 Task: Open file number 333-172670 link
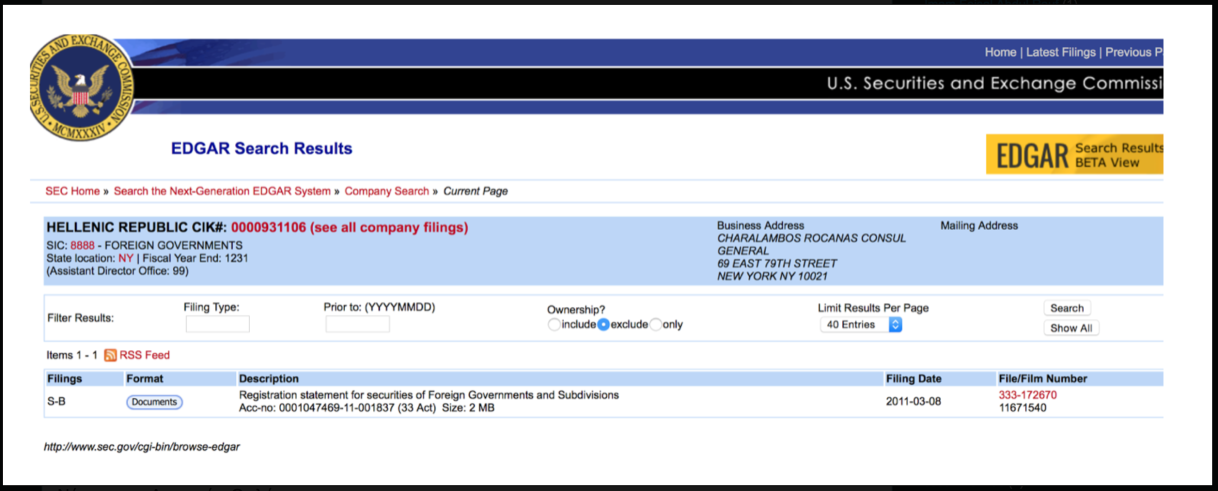[x=1027, y=395]
